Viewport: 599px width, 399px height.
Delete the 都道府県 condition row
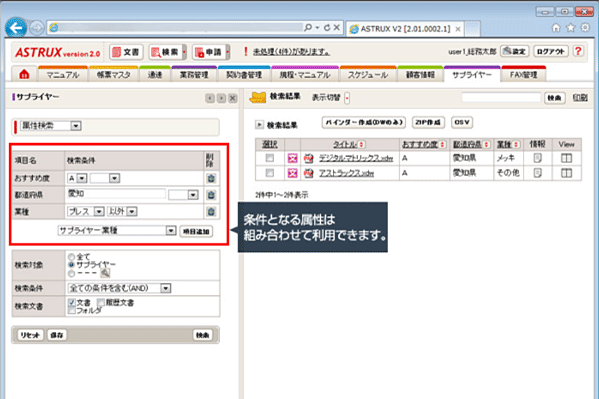pos(211,195)
